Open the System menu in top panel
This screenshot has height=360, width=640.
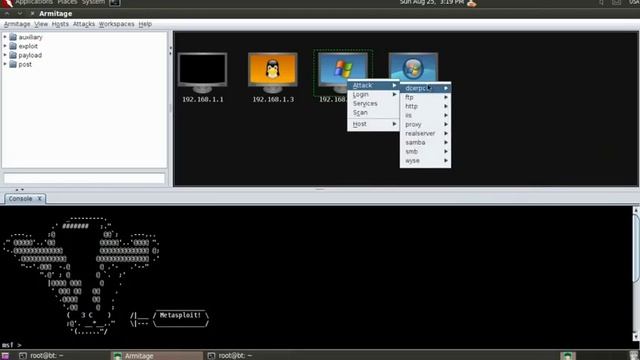(x=93, y=2)
